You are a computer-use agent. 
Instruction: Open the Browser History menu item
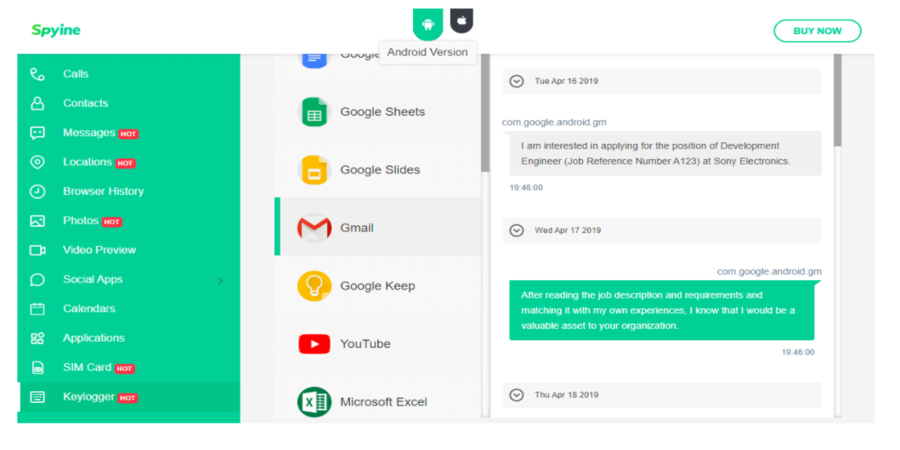pyautogui.click(x=129, y=192)
